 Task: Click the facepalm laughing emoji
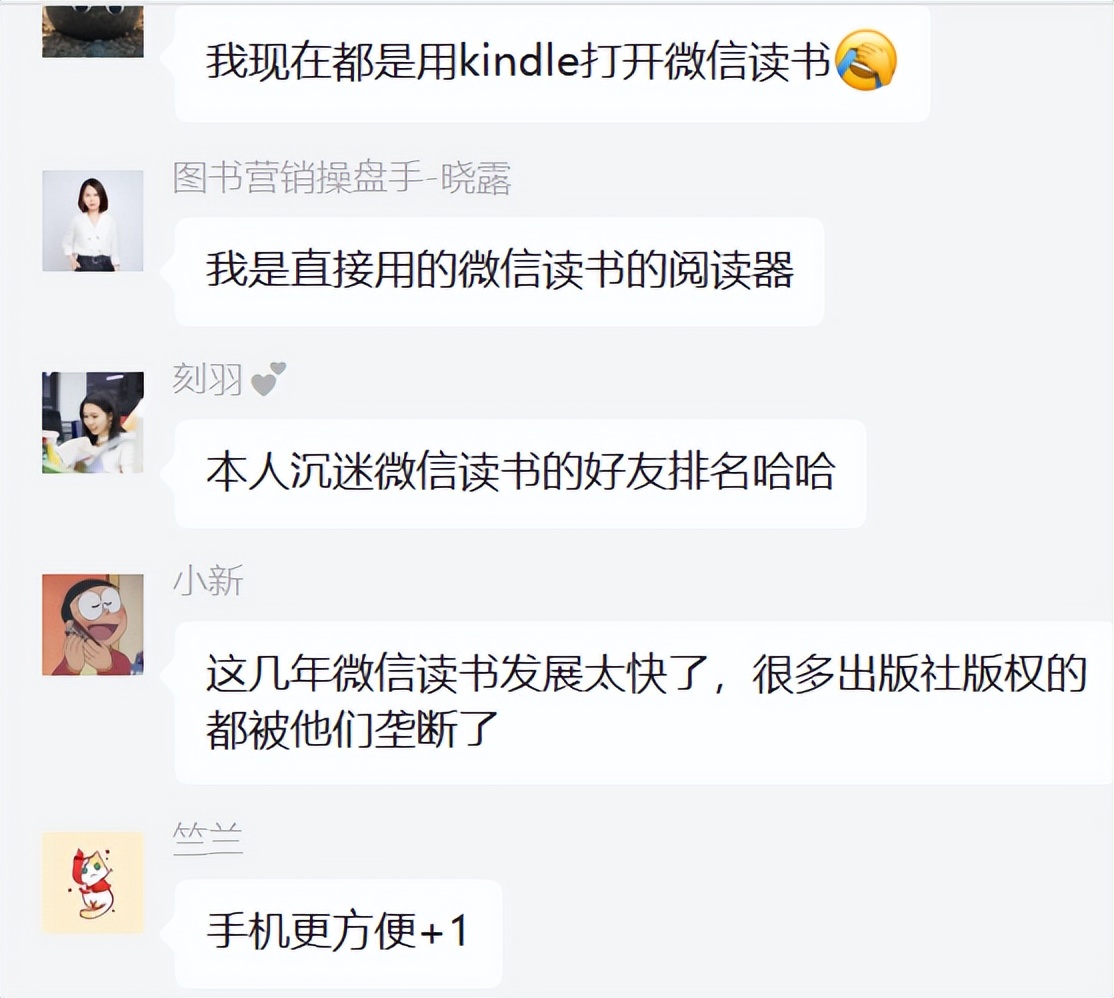[867, 60]
